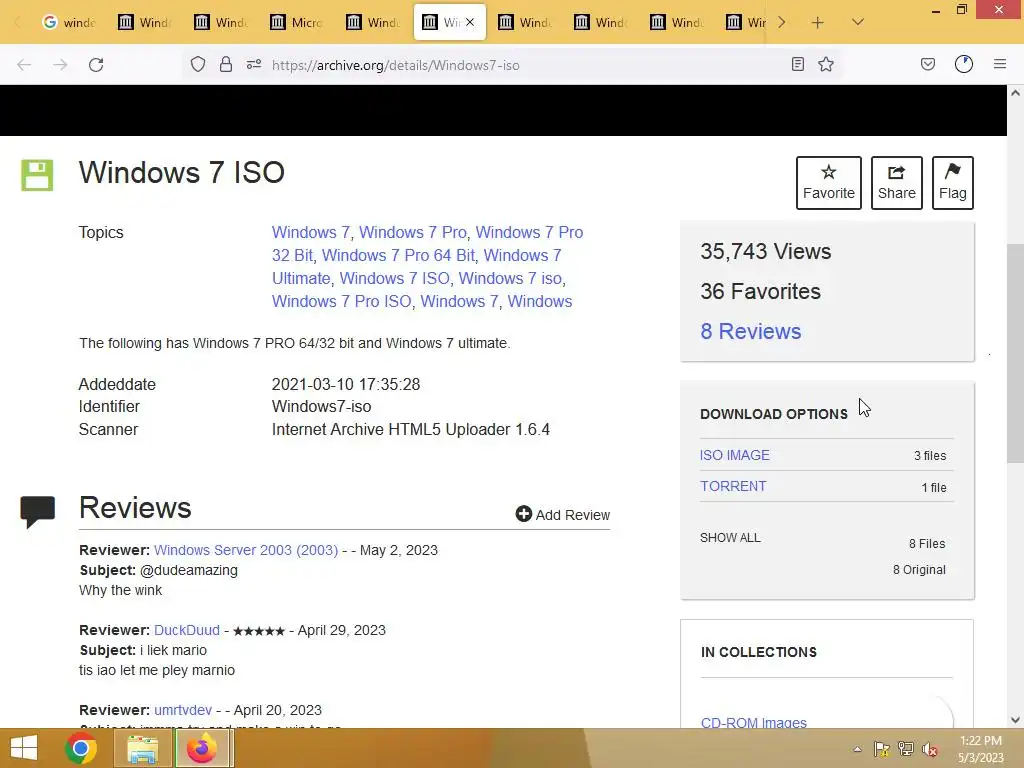Select the second tab labeled Wind…
The width and height of the screenshot is (1024, 768).
[x=221, y=22]
